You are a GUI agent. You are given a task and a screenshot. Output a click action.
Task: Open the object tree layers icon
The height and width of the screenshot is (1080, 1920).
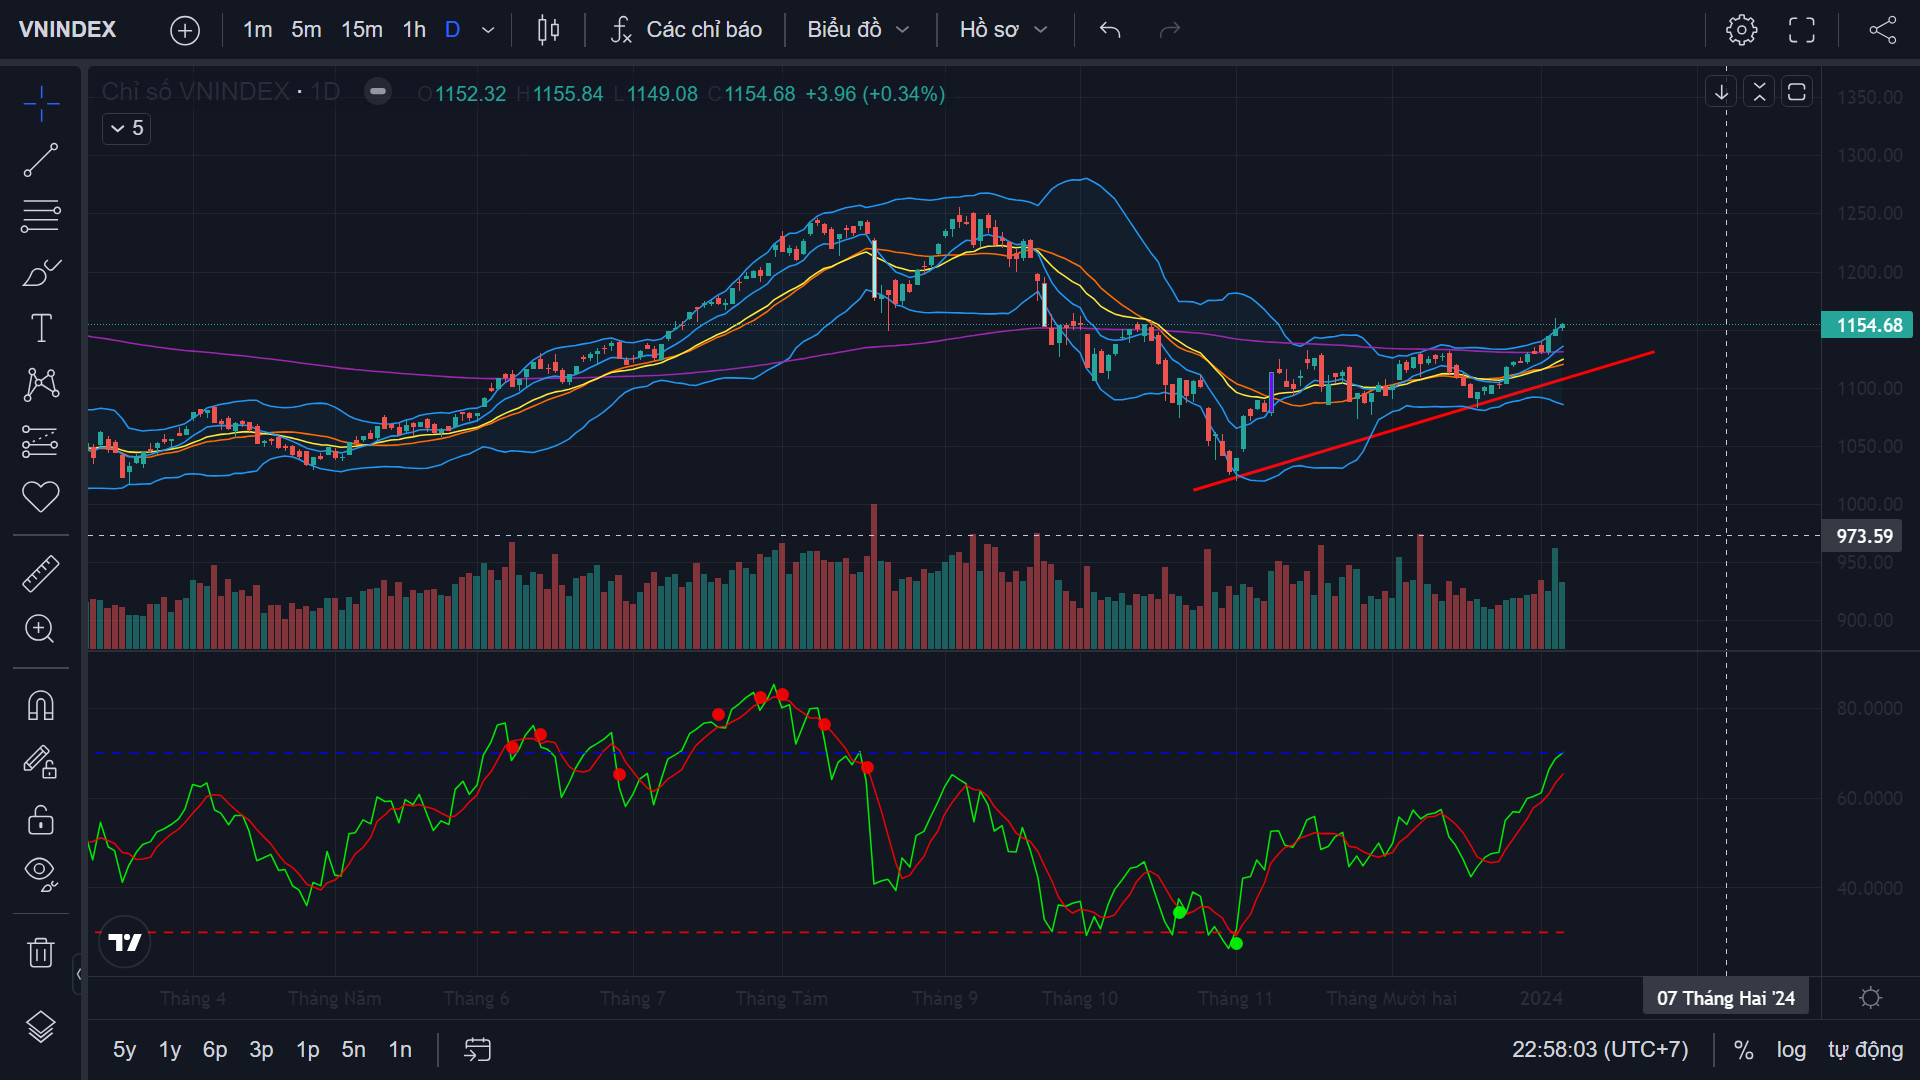click(x=41, y=1027)
